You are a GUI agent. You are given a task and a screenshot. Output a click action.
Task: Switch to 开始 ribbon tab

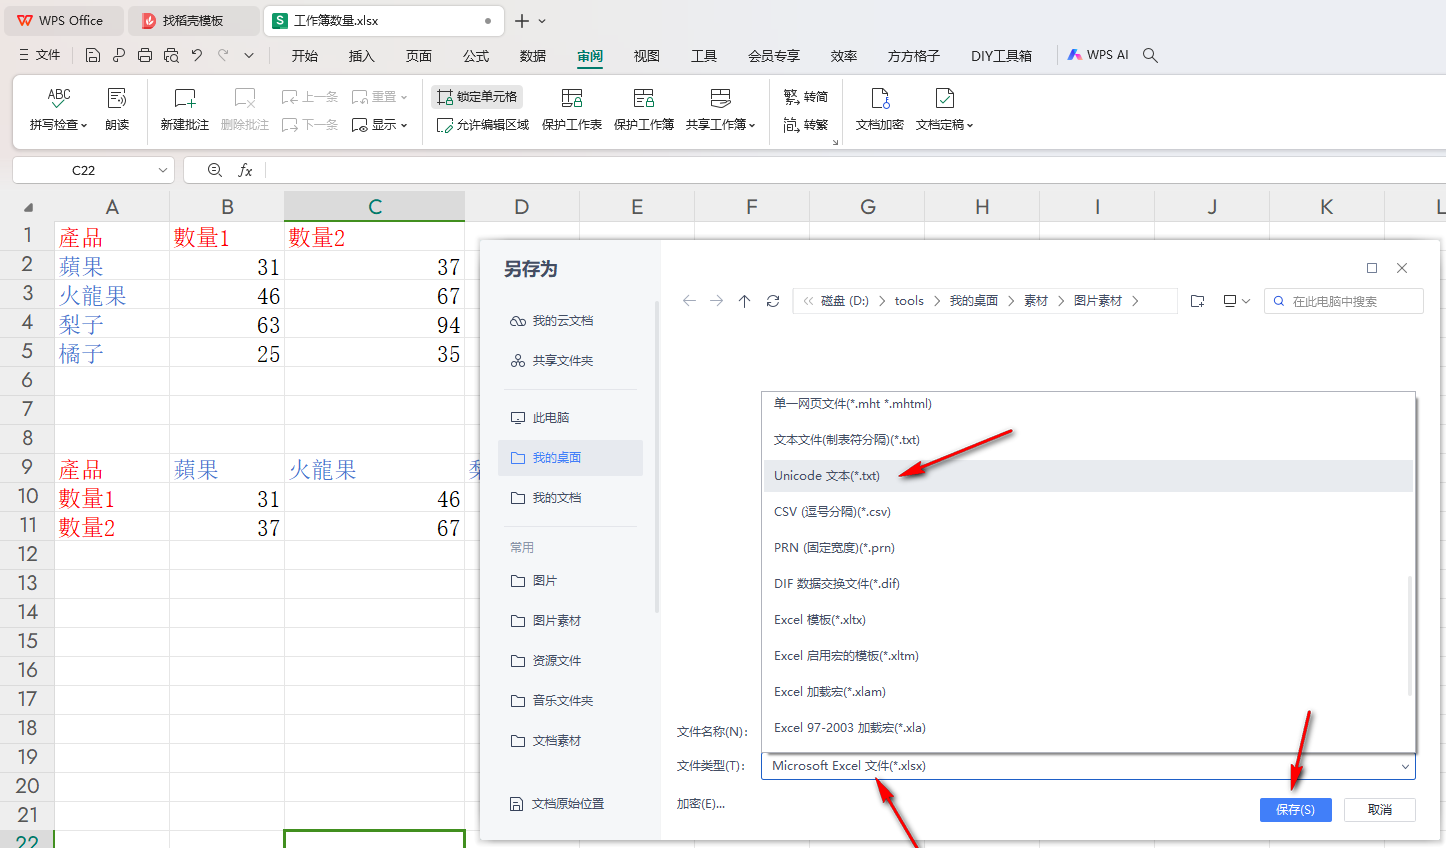tap(305, 56)
